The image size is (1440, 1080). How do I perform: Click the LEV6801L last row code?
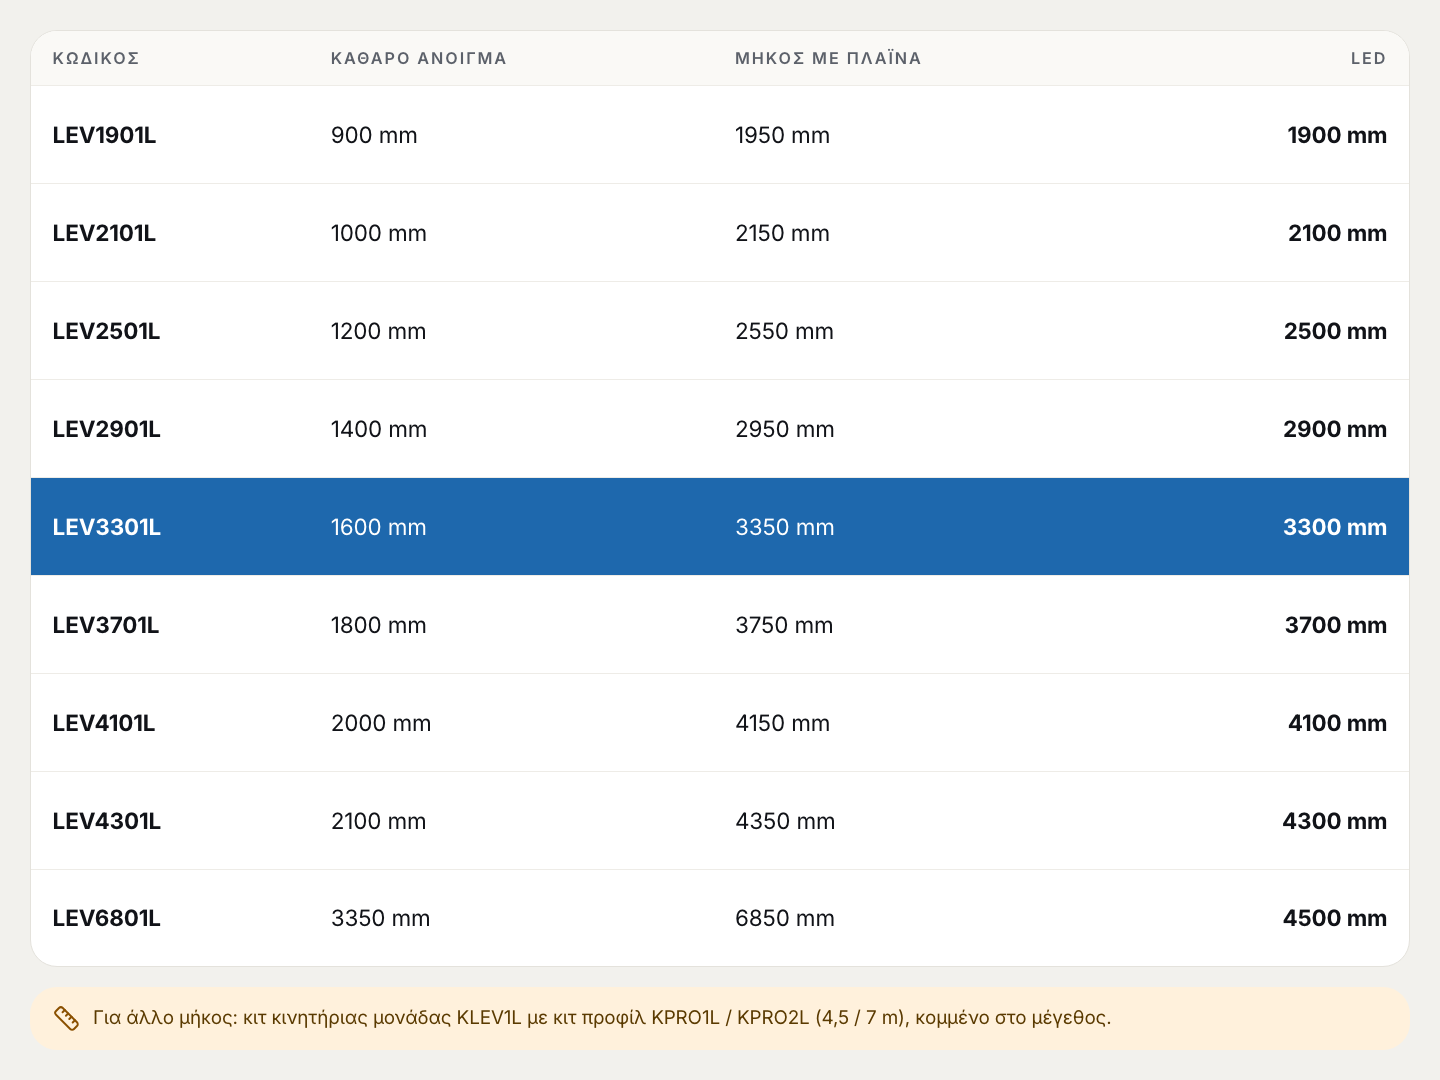click(107, 918)
